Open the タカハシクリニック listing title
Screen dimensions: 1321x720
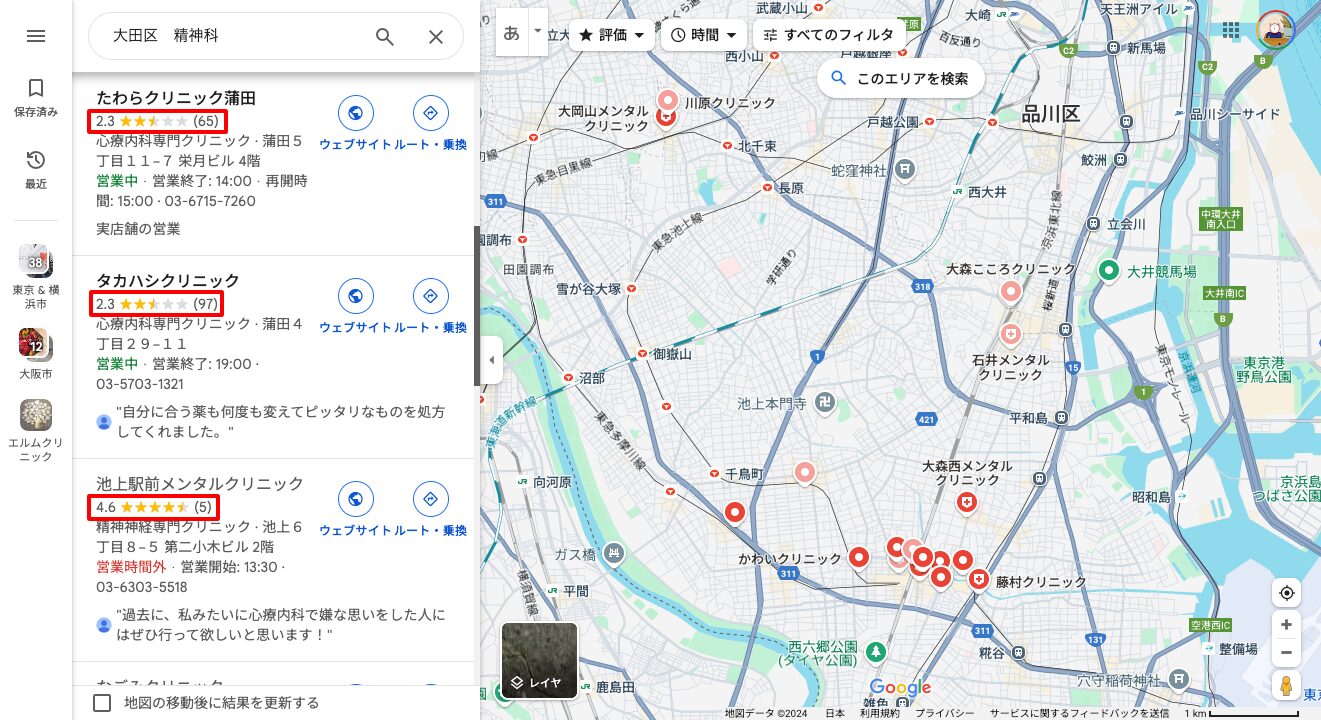(x=168, y=281)
